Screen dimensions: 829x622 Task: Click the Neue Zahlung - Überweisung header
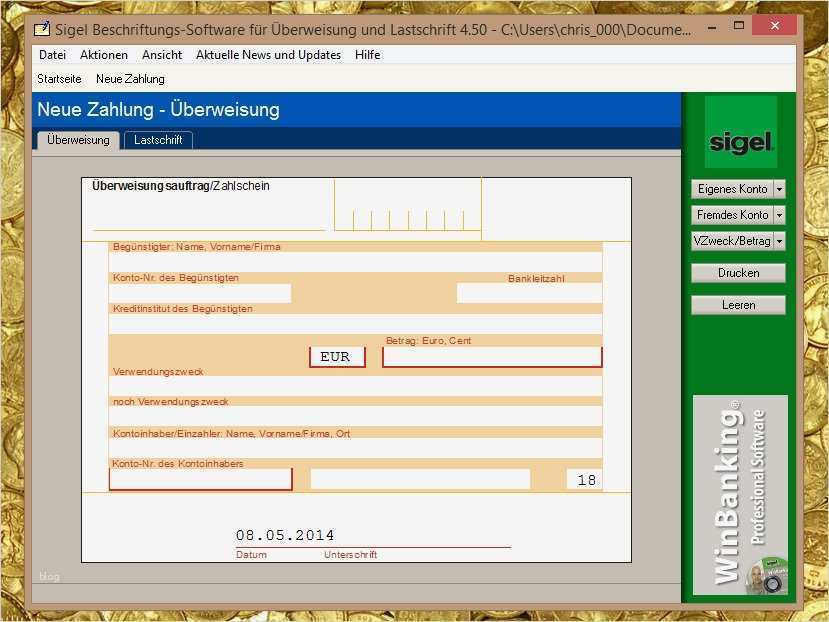coord(158,109)
